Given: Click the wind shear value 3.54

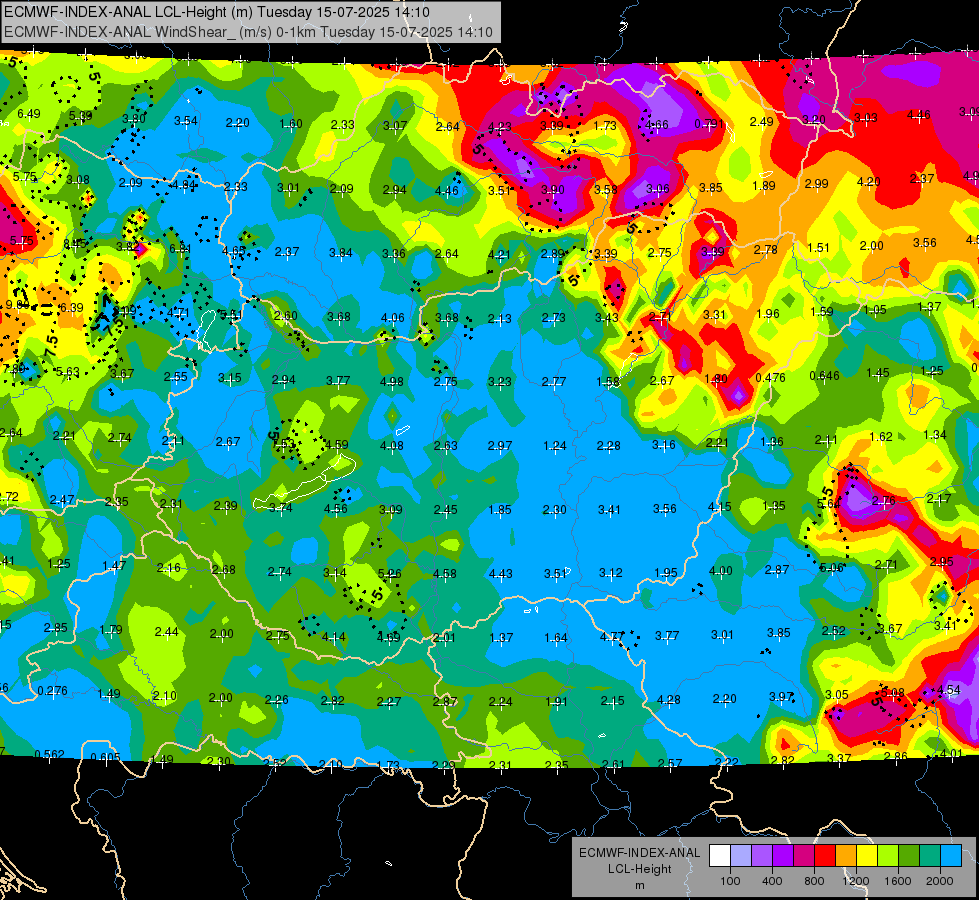Looking at the screenshot, I should (x=185, y=121).
